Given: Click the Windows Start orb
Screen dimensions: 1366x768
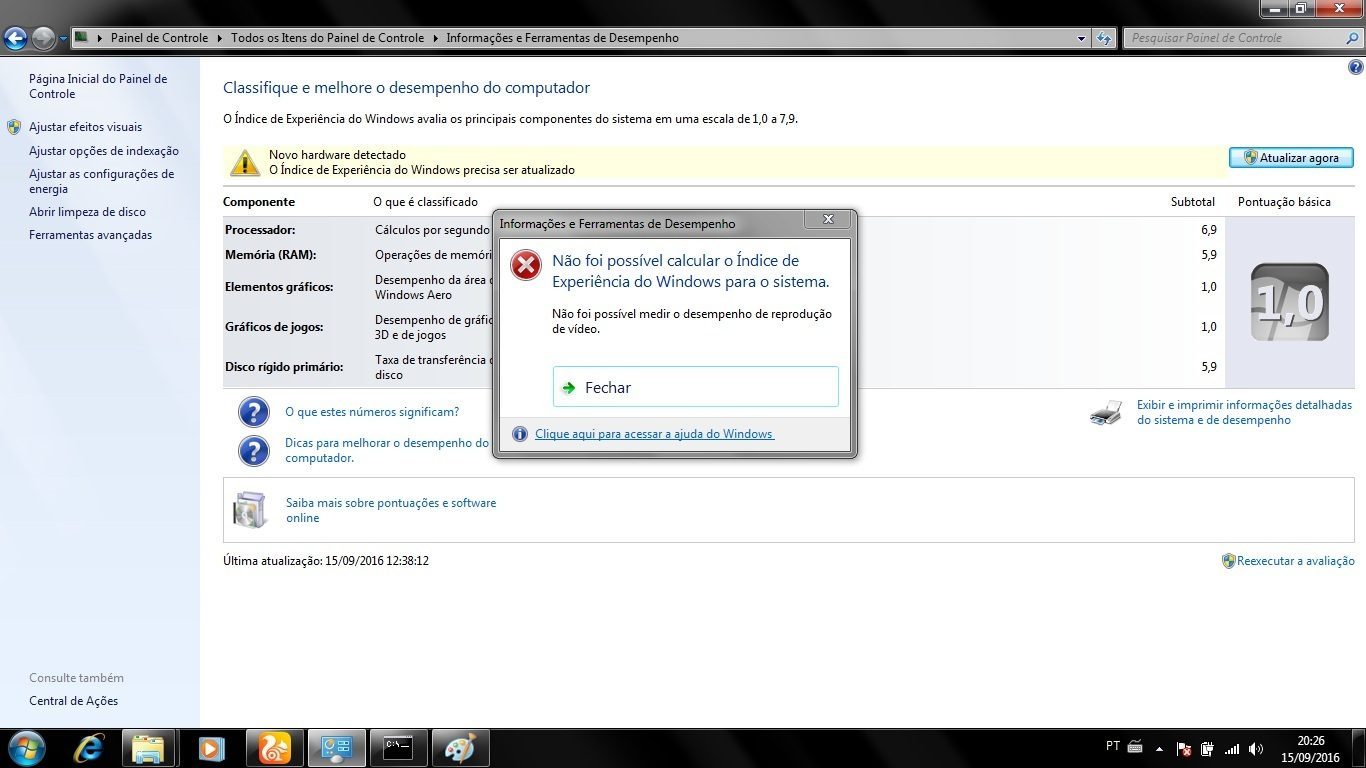Looking at the screenshot, I should tap(25, 748).
